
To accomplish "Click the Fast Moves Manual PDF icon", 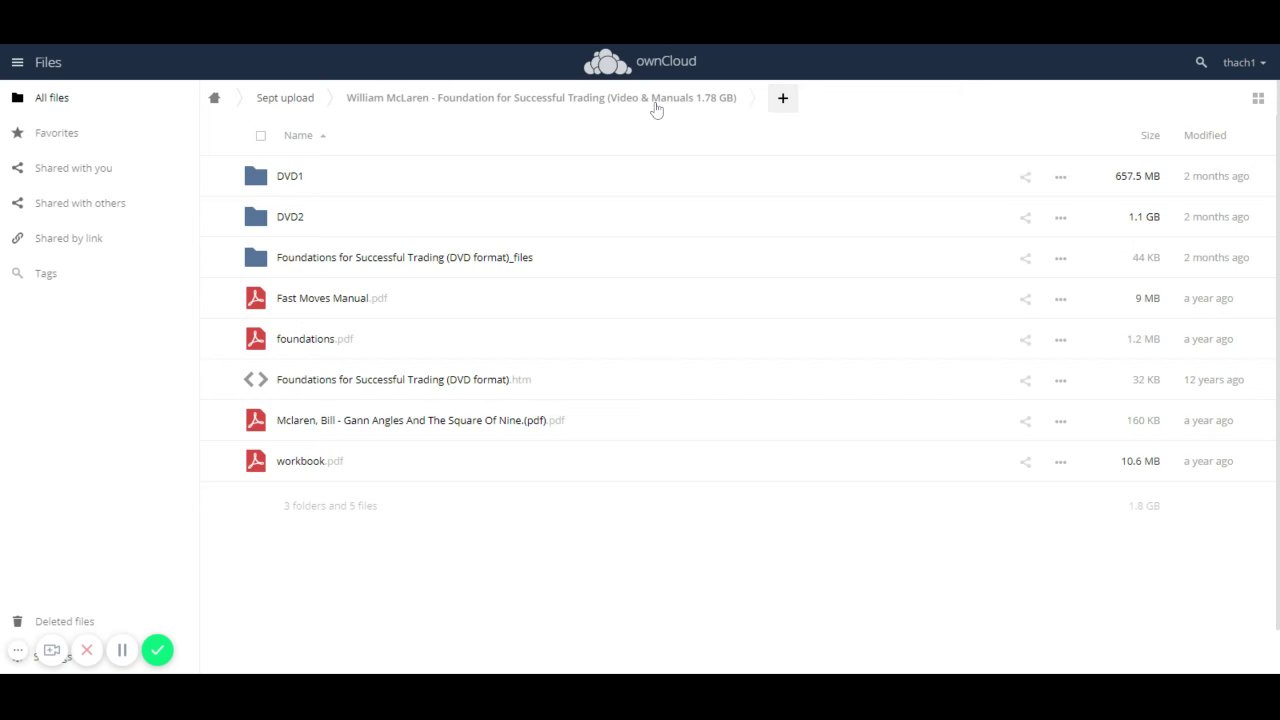I will pos(256,298).
